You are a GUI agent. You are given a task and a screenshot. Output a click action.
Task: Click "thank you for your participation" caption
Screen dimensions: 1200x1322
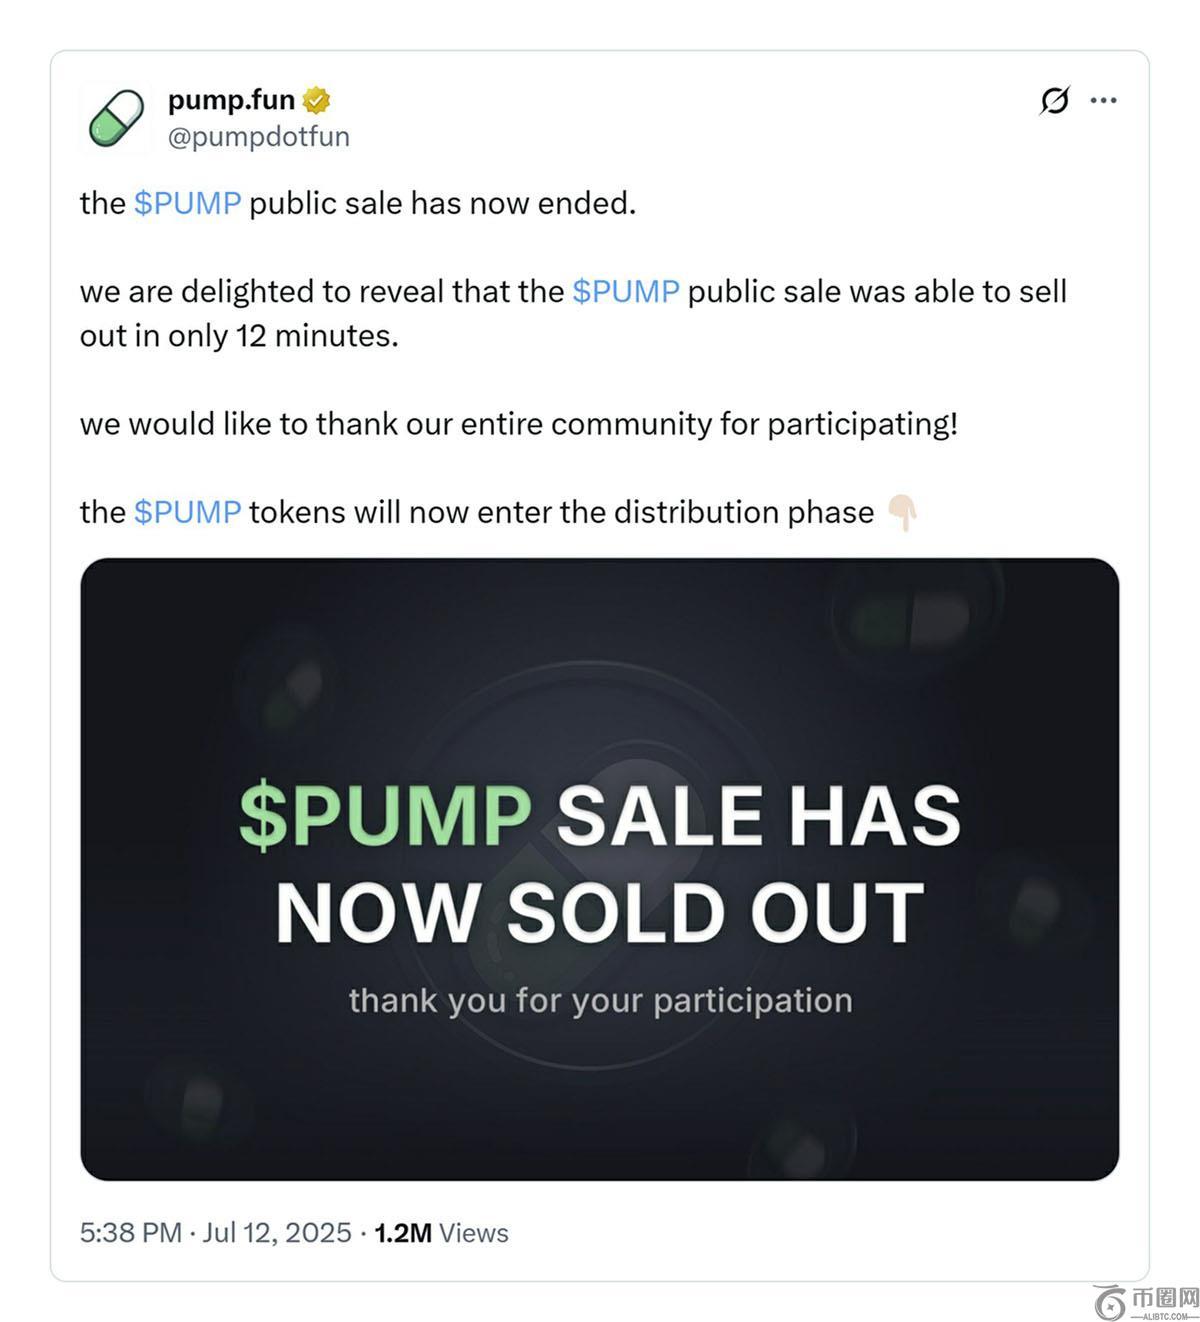click(x=600, y=1000)
